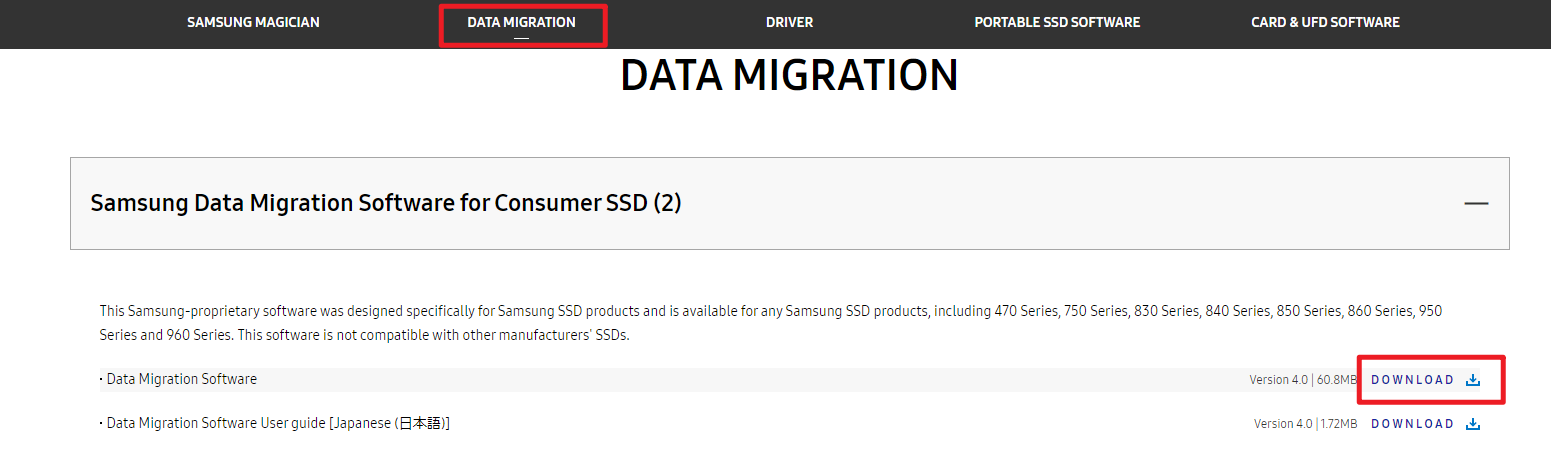Click the 1.72MB file size text

(1338, 424)
